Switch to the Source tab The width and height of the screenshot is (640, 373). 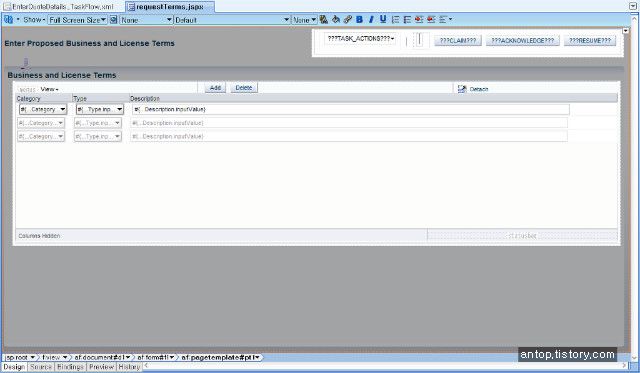click(41, 367)
